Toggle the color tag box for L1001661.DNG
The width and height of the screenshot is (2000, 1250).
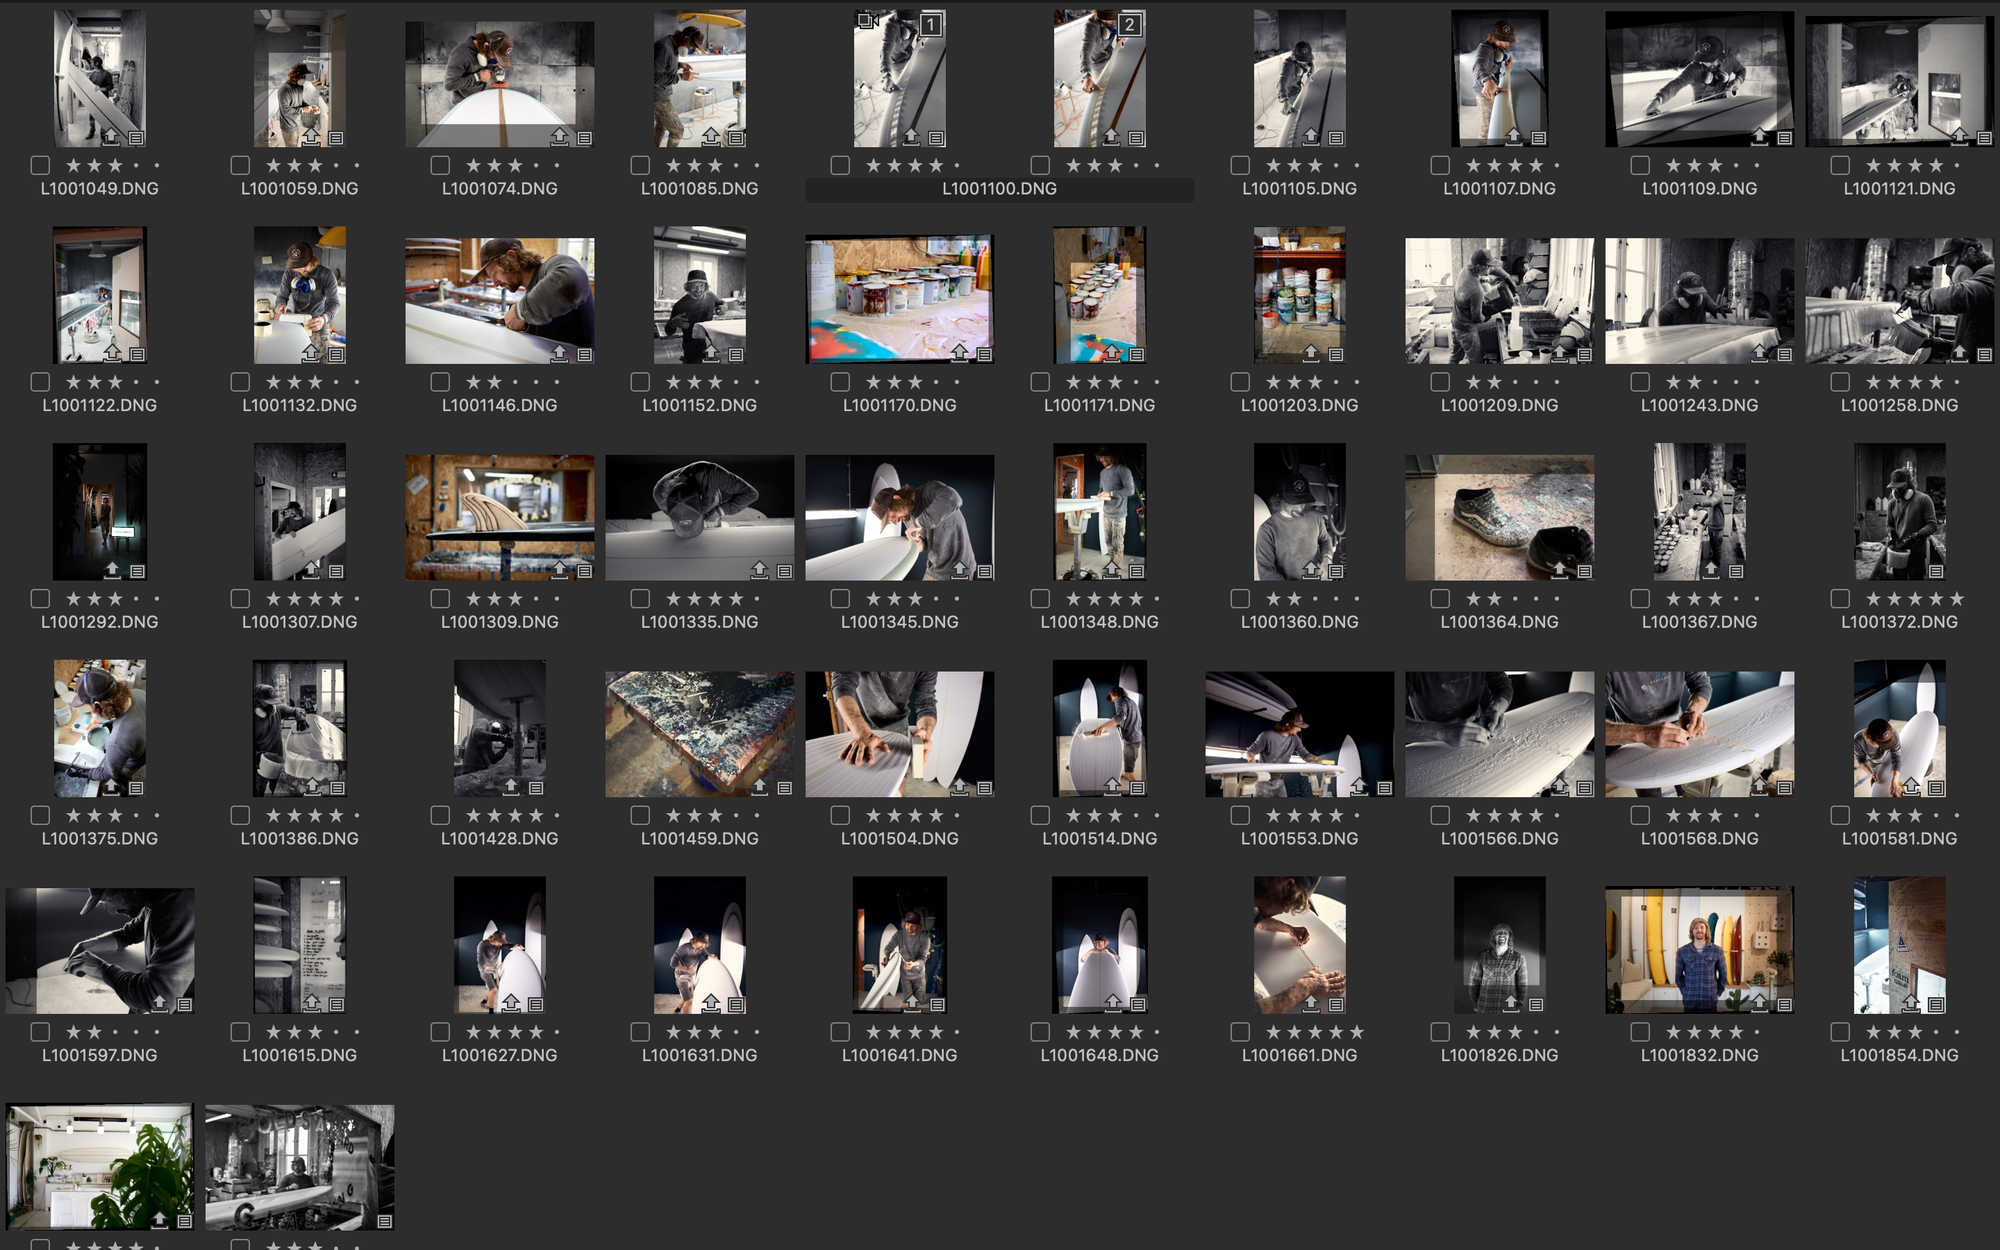[x=1240, y=1032]
